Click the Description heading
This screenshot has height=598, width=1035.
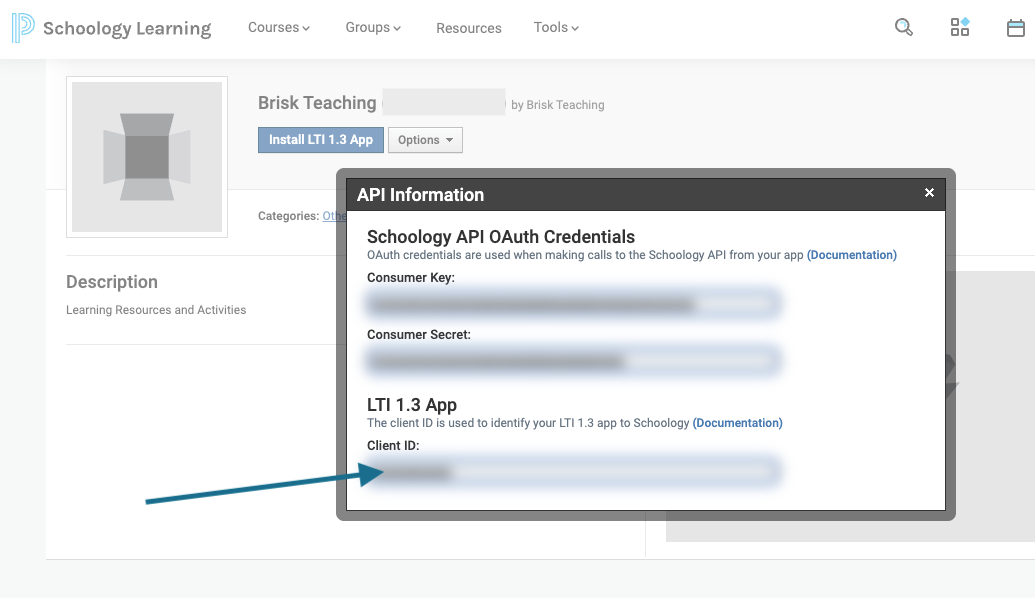[112, 282]
